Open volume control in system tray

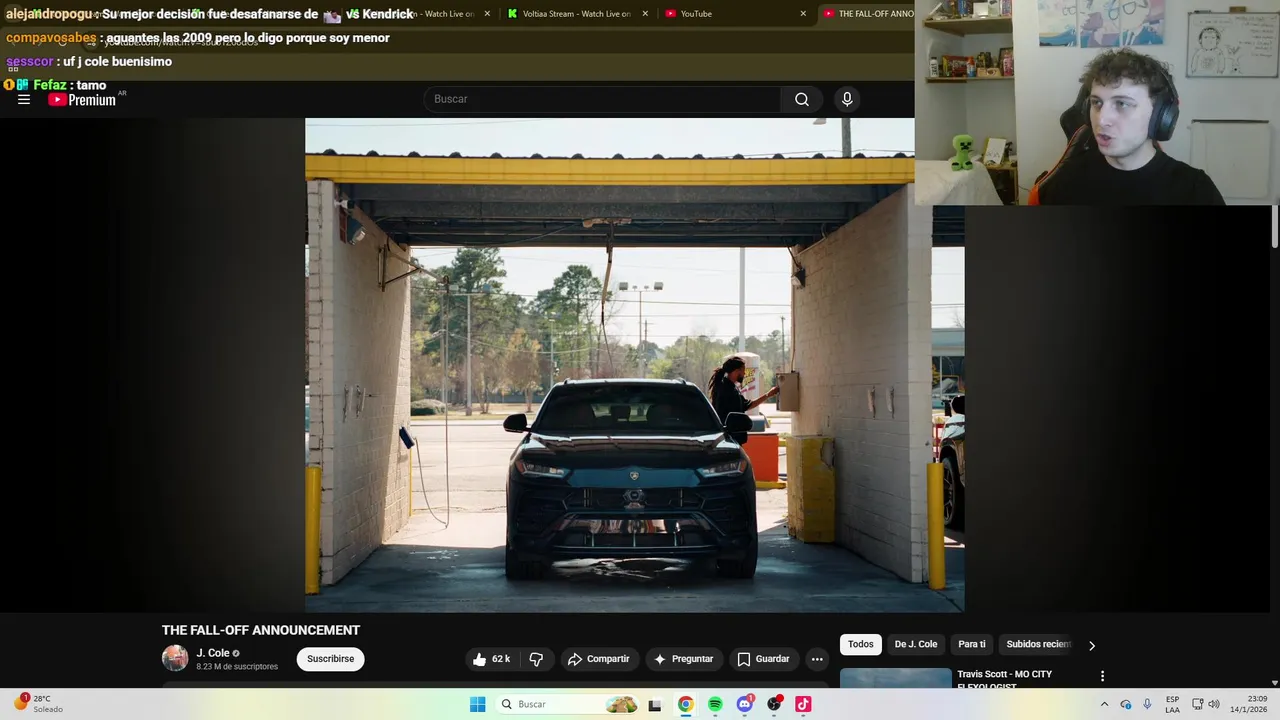[1214, 704]
